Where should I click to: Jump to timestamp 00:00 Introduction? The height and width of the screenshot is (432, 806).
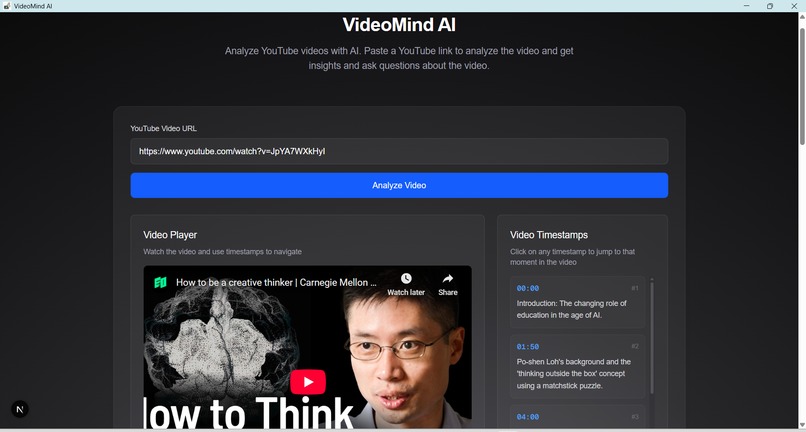[x=577, y=302]
